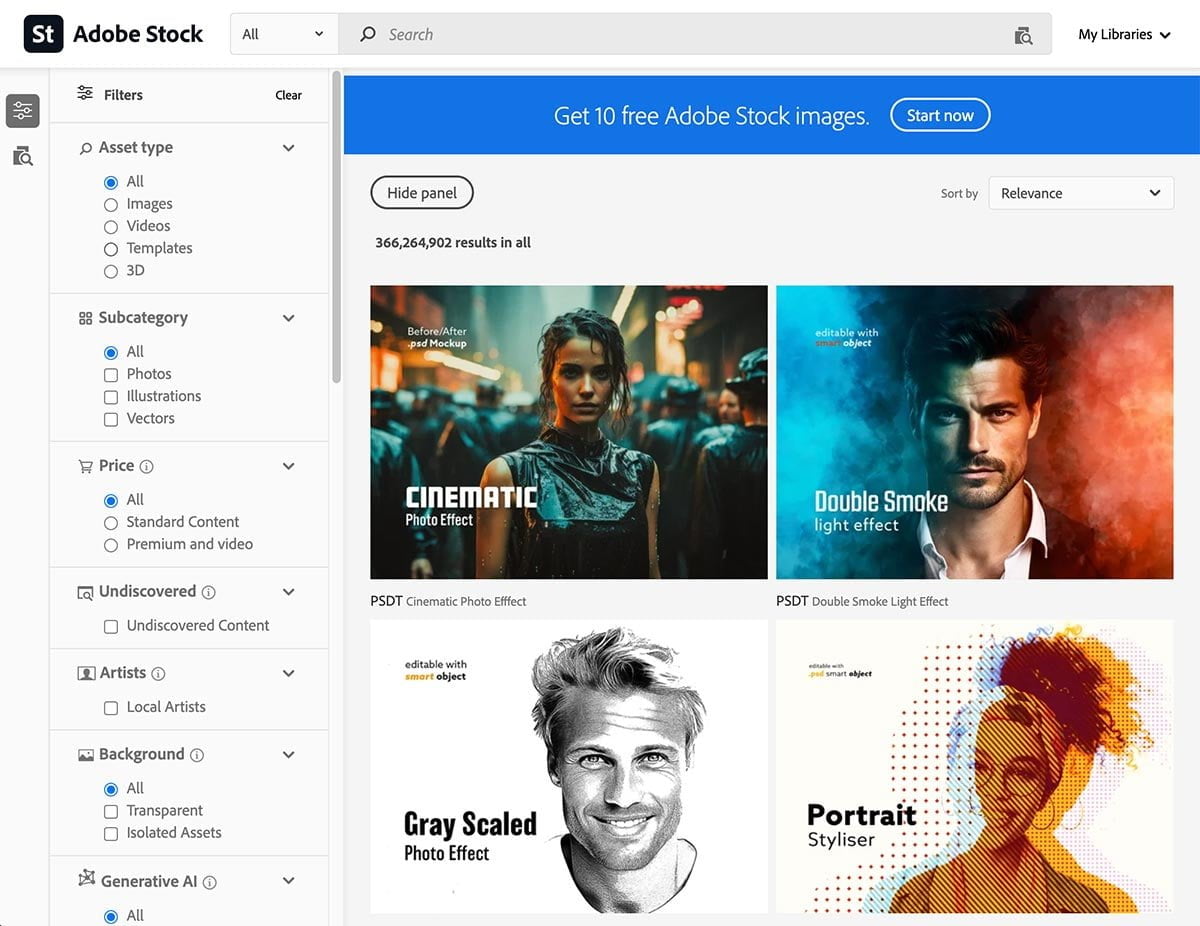Viewport: 1200px width, 926px height.
Task: Open the Double Smoke light effect thumbnail
Action: pos(975,432)
